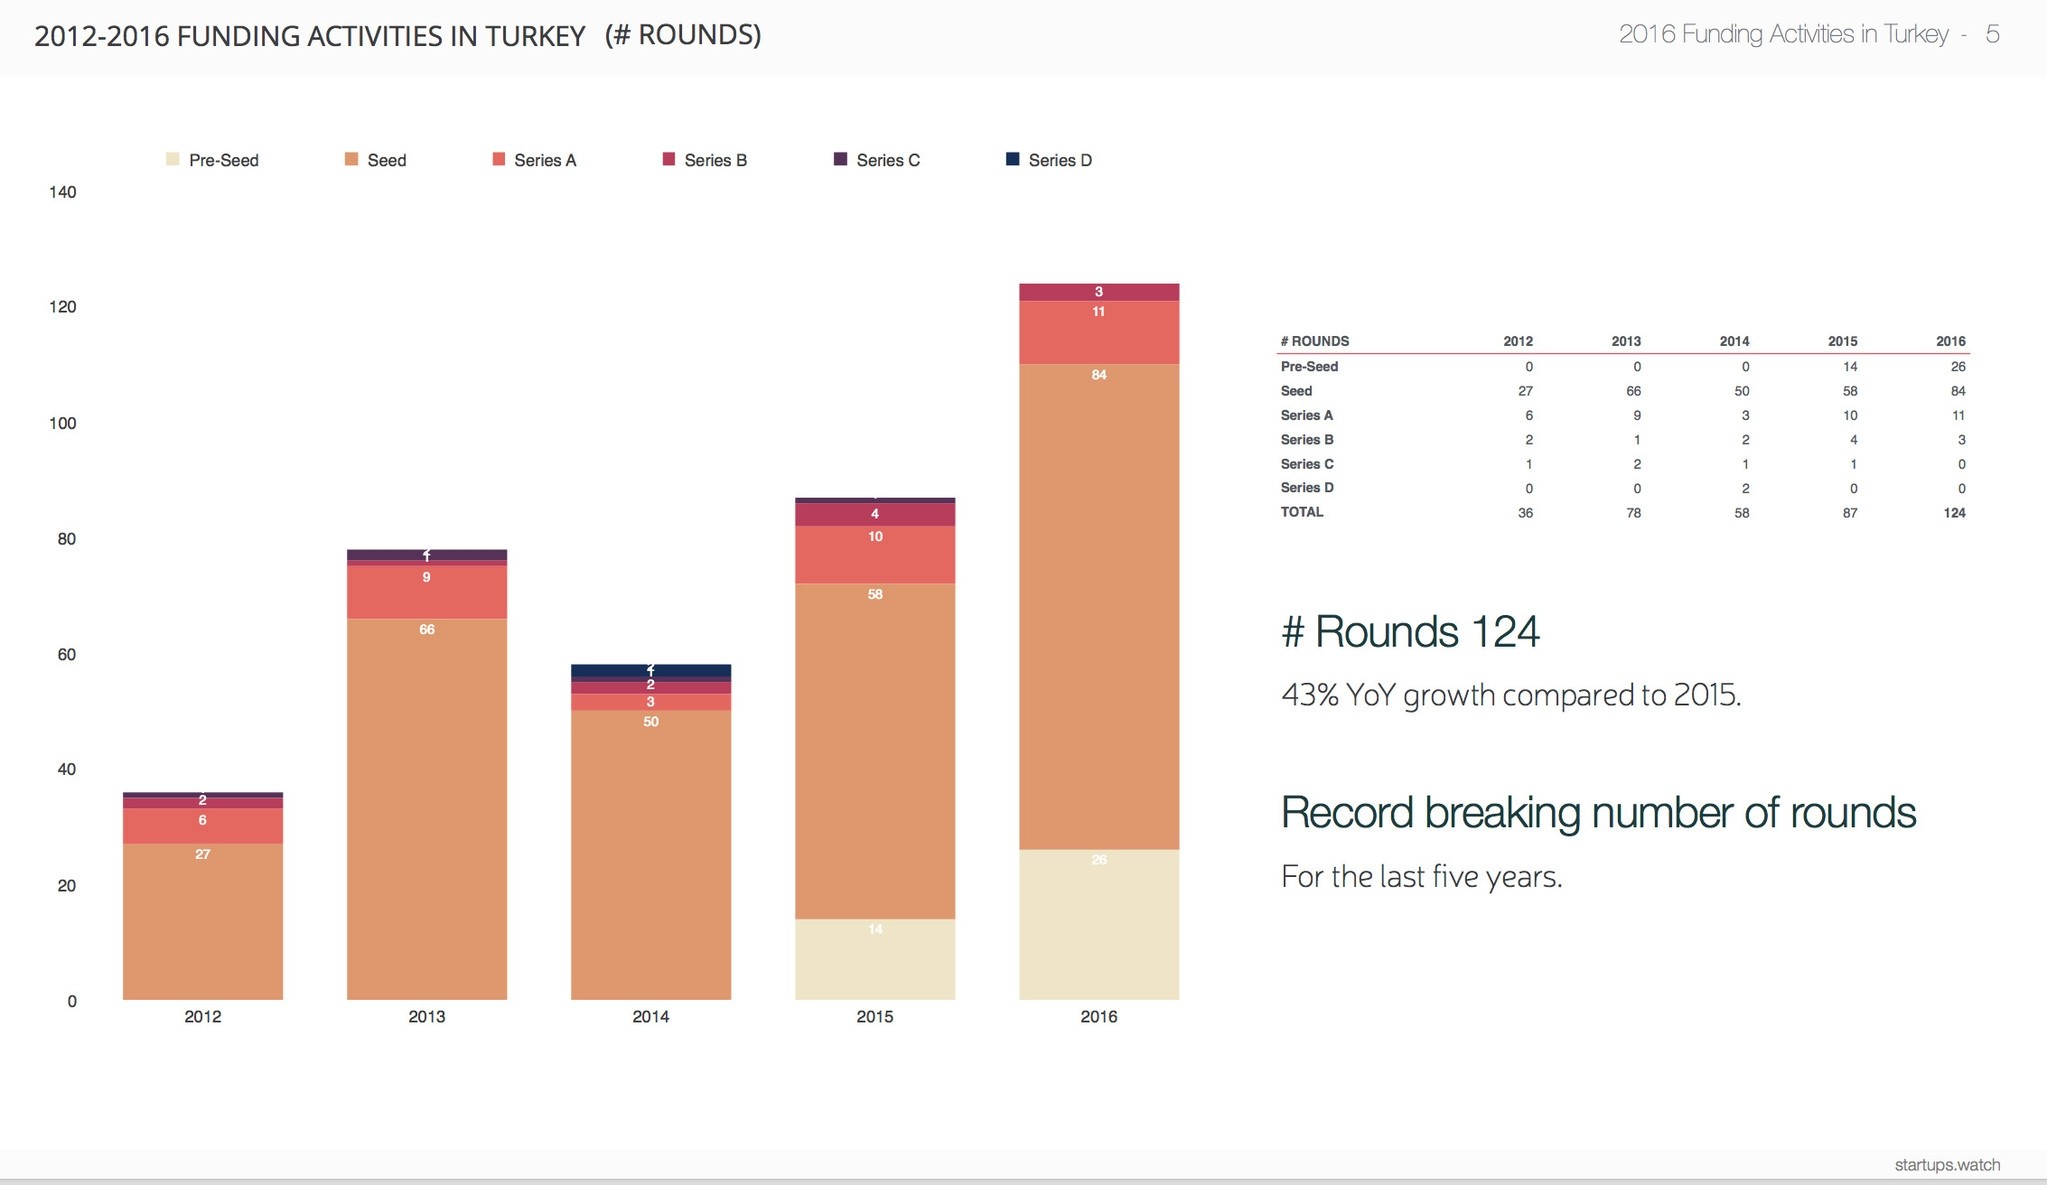Click the '# Rounds 124' headline
2047x1185 pixels.
click(1410, 632)
